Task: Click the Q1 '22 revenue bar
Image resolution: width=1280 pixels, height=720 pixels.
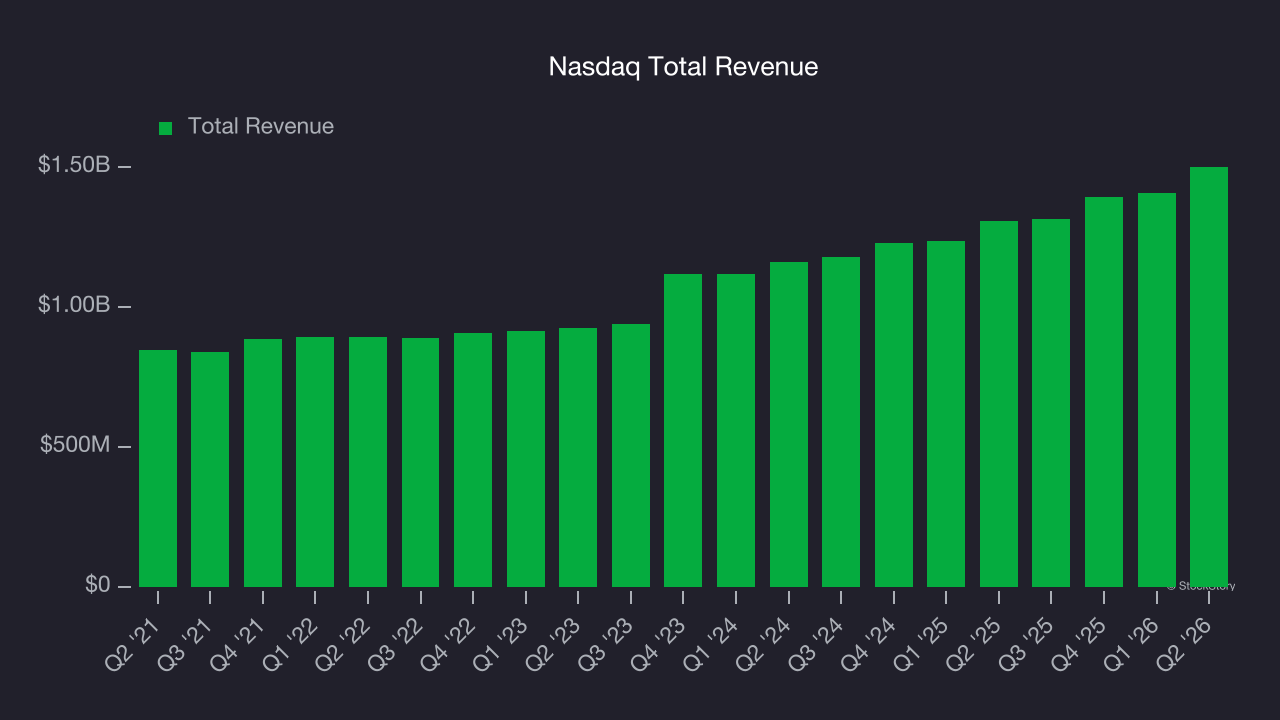Action: [315, 462]
